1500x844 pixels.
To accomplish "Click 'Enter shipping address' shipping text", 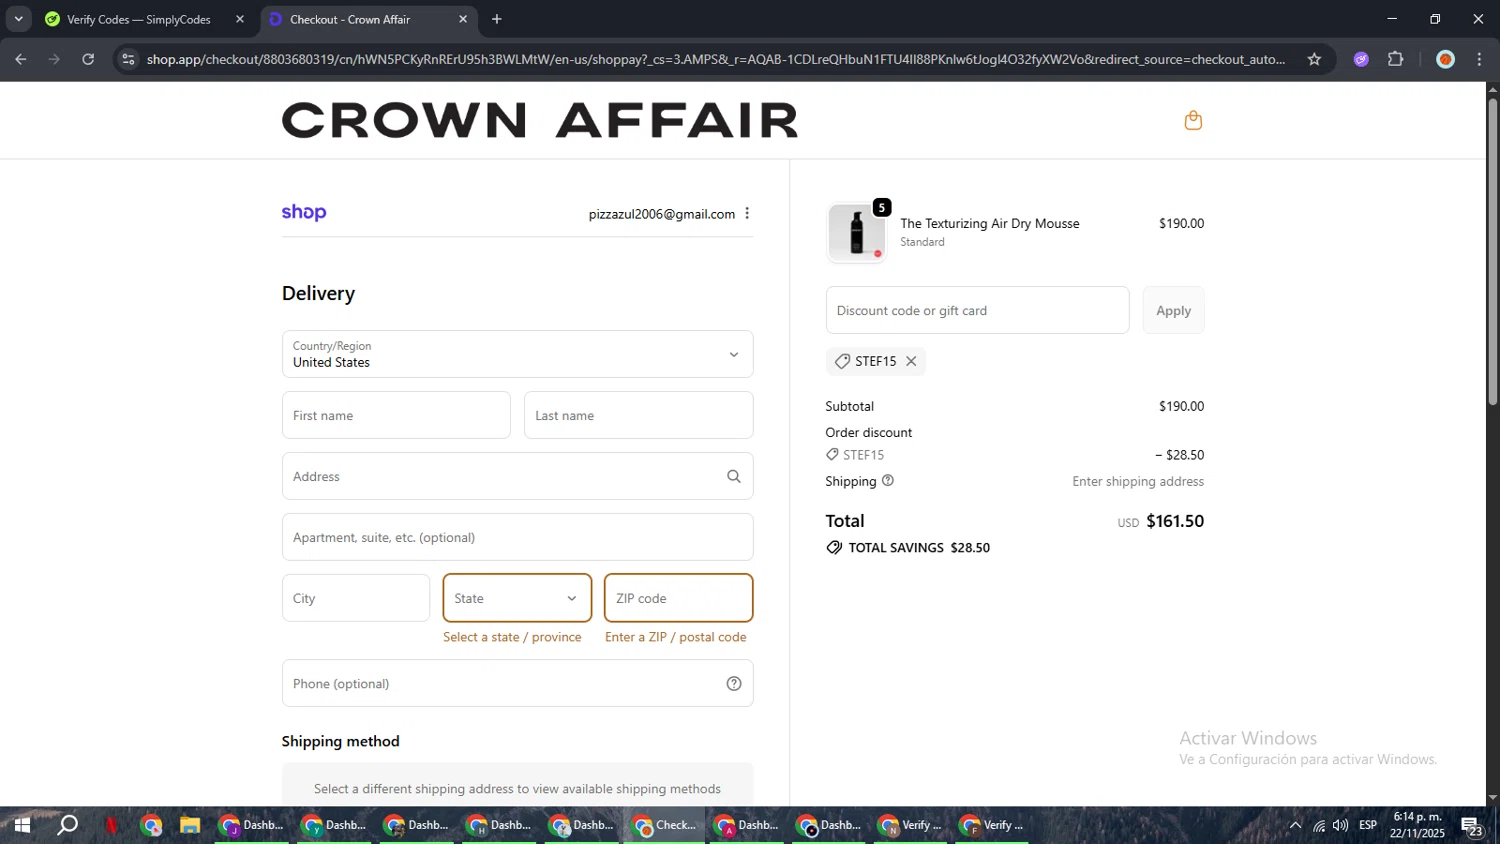I will pyautogui.click(x=1138, y=481).
